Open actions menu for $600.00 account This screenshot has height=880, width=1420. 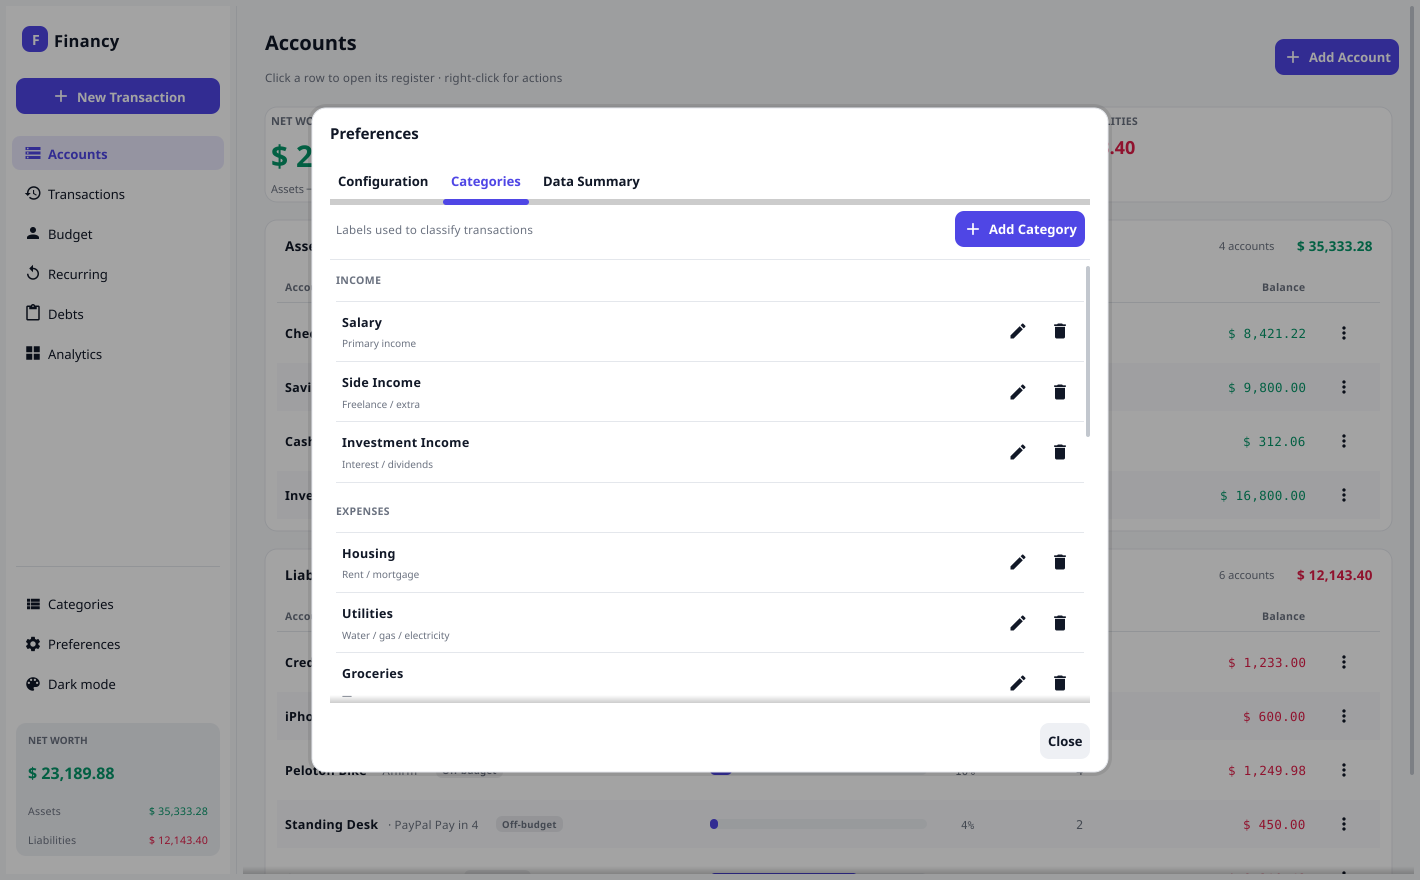pos(1344,716)
